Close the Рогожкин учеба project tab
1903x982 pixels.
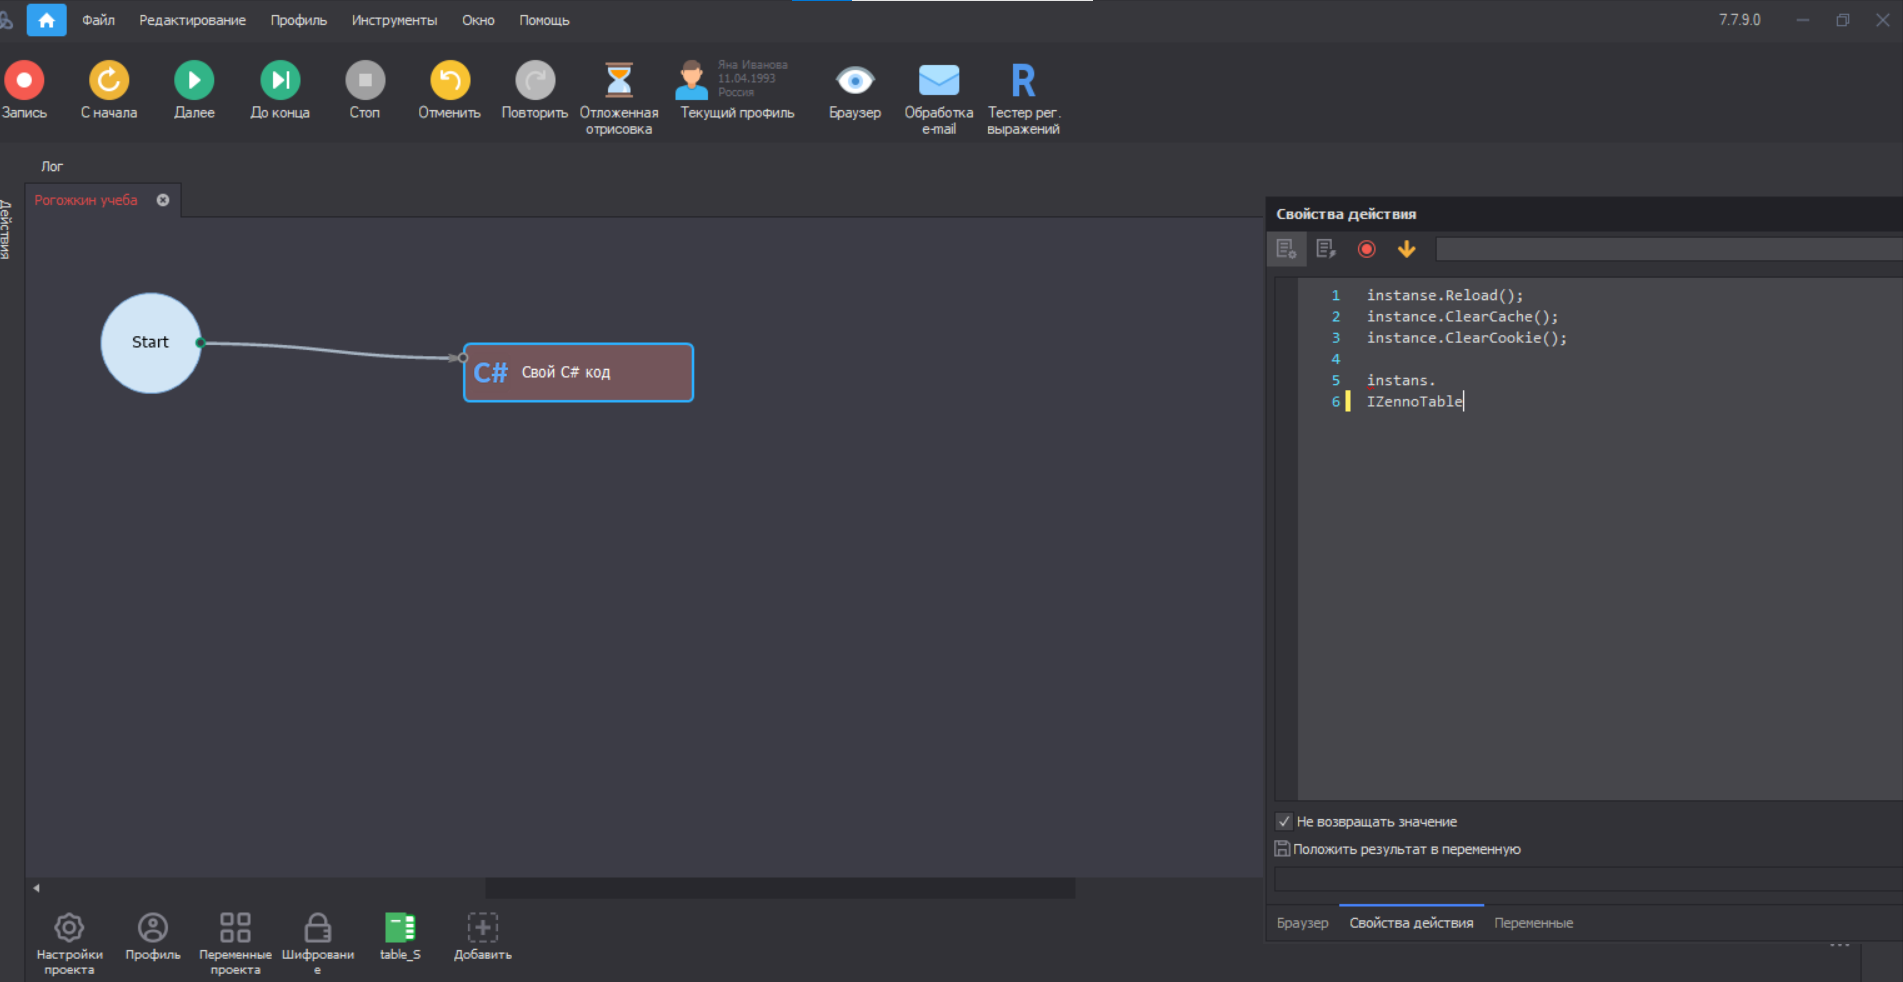tap(163, 200)
